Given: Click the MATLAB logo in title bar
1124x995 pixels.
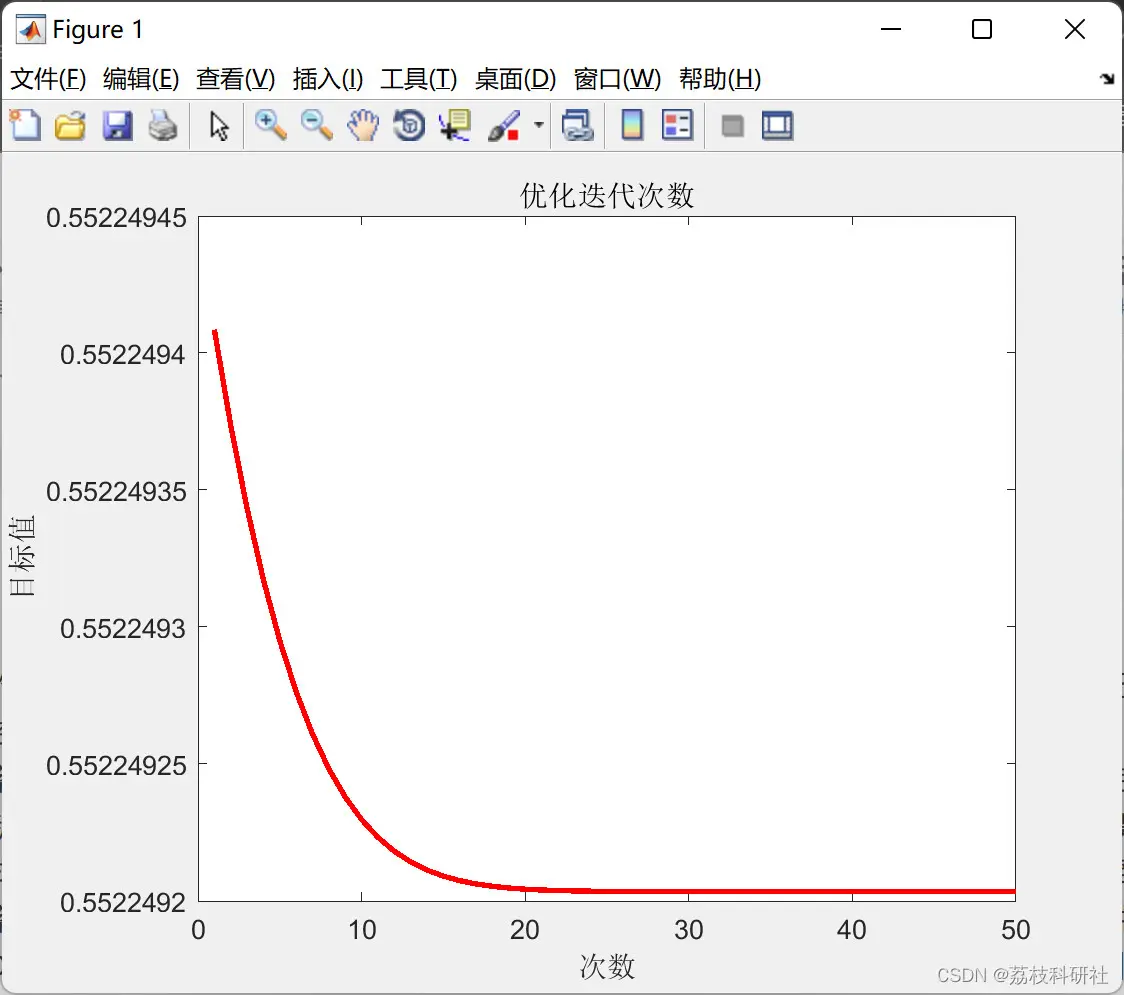Looking at the screenshot, I should click(31, 29).
